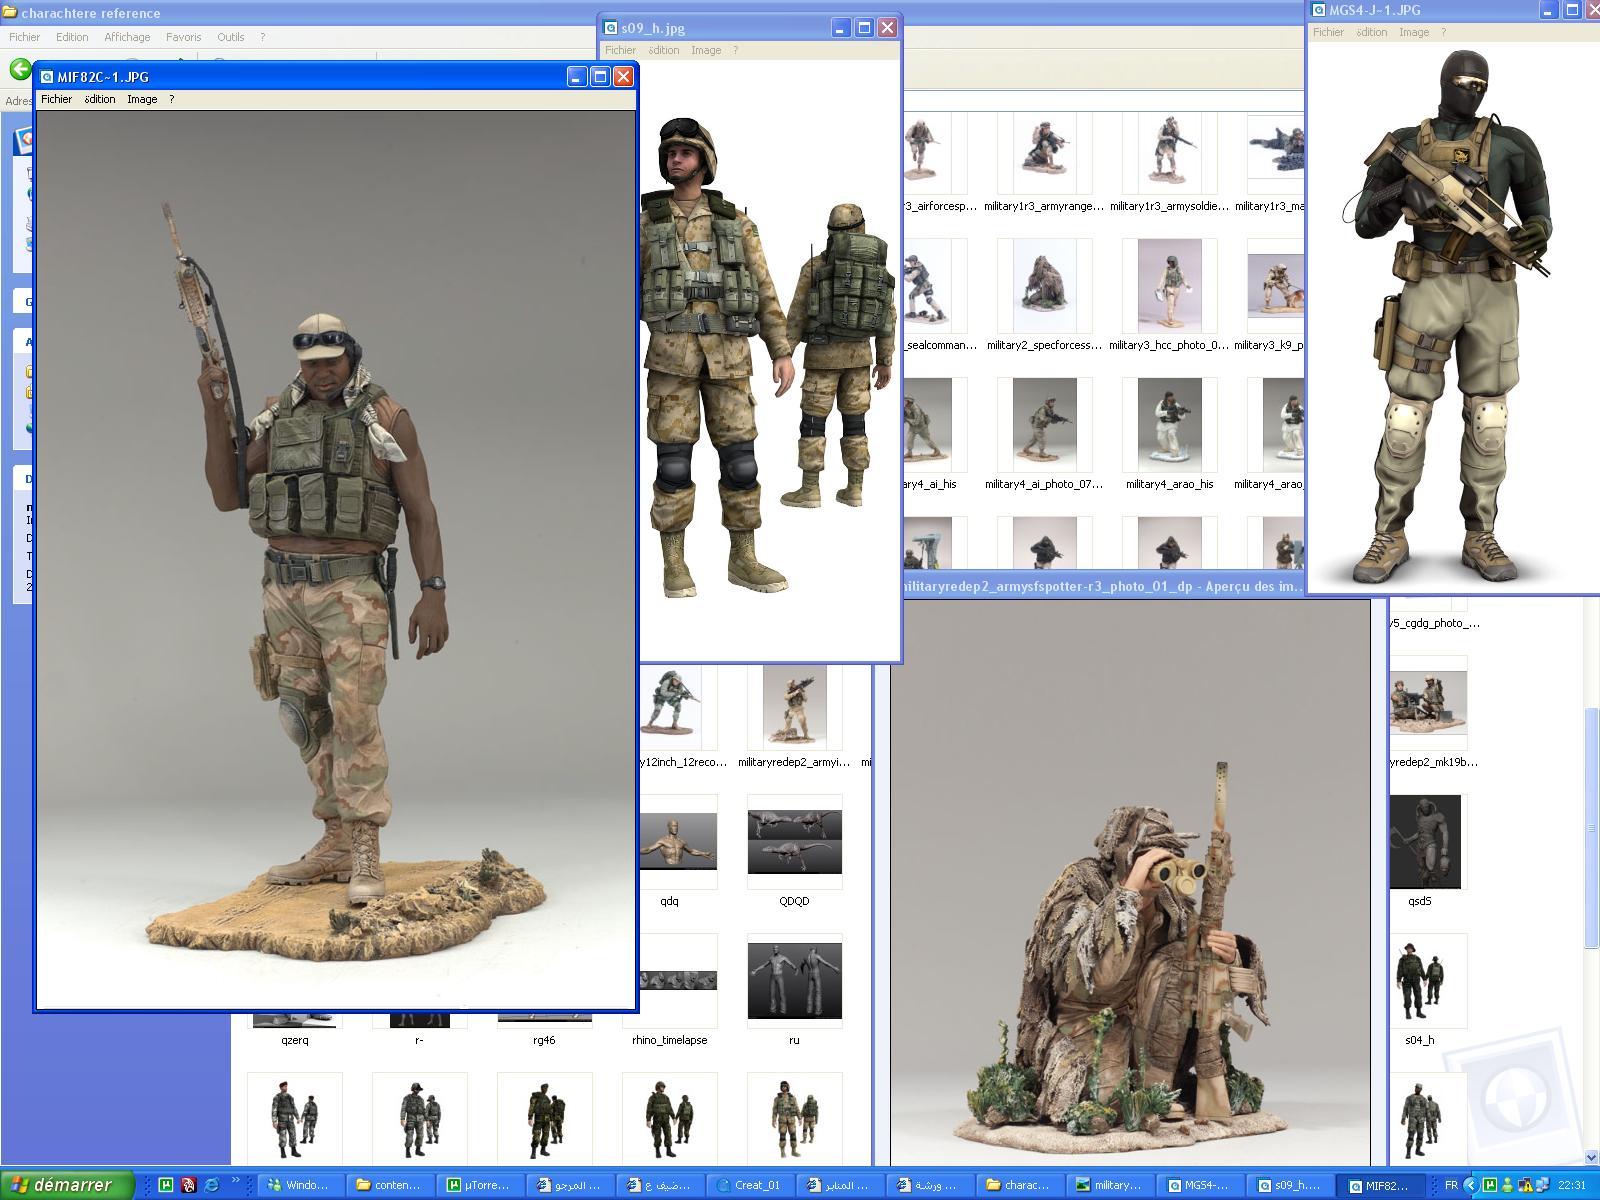The image size is (1600, 1200).
Task: Click the system clock showing 22:31
Action: click(x=1571, y=1185)
